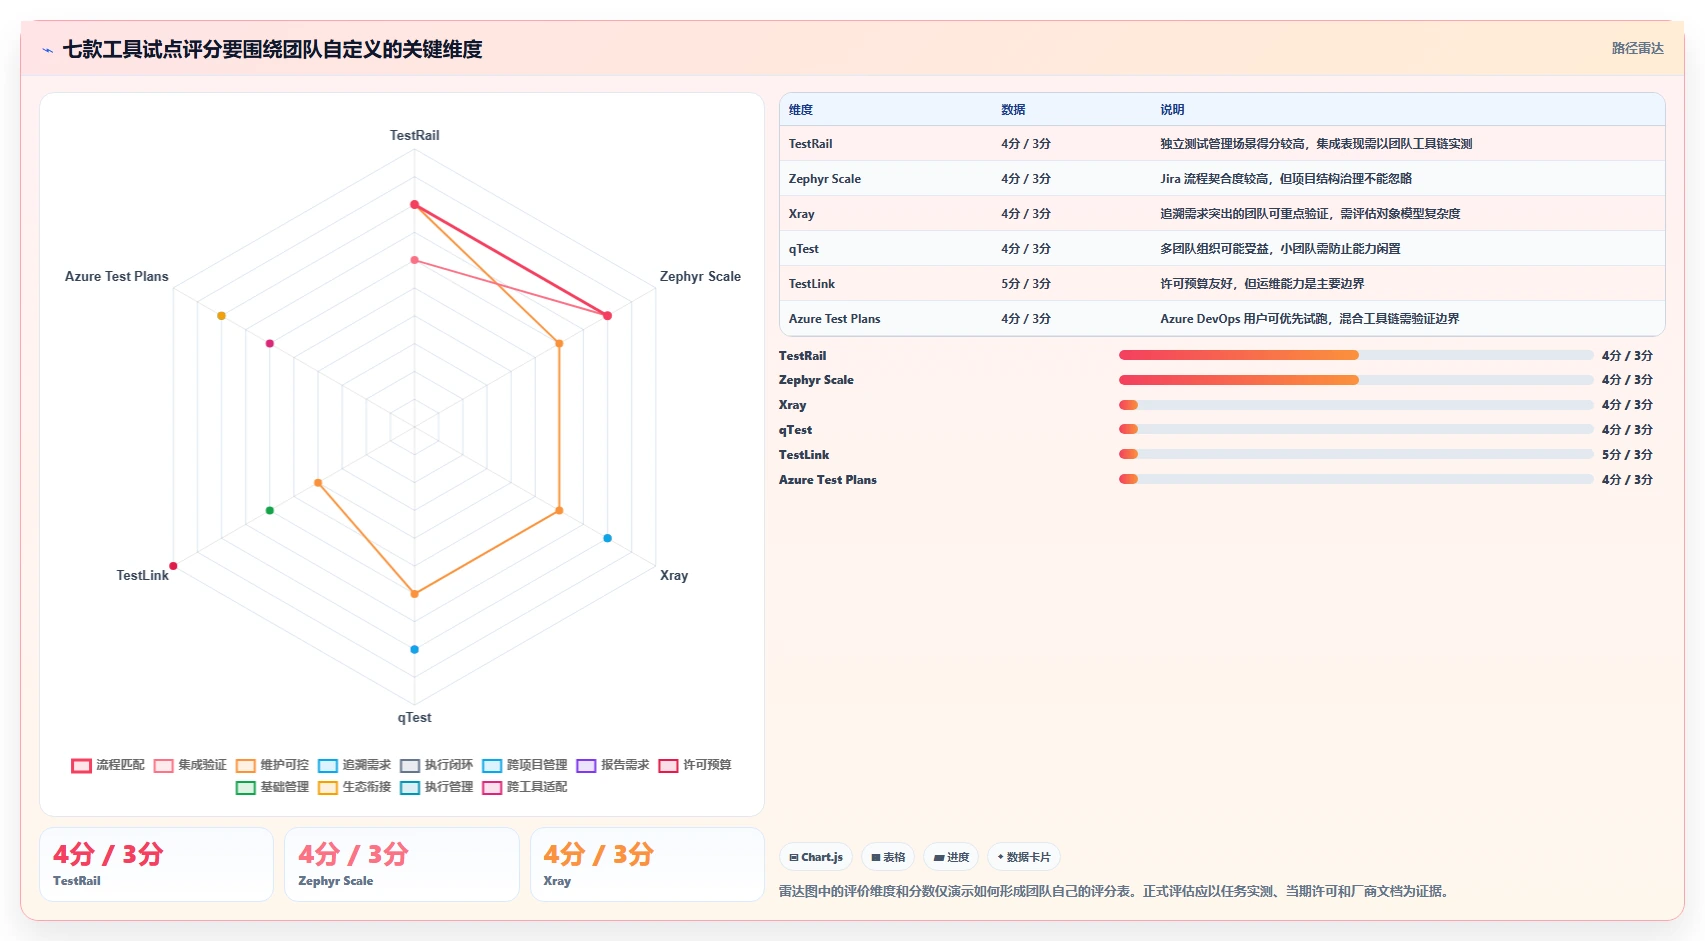Click the 跨工具适配 legend color swatch
This screenshot has height=941, width=1705.
(x=491, y=788)
